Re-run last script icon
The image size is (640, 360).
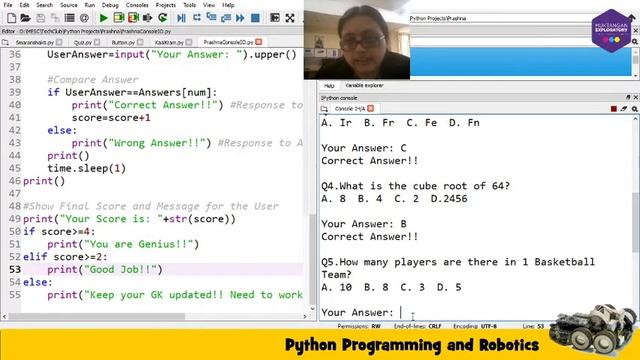[162, 18]
